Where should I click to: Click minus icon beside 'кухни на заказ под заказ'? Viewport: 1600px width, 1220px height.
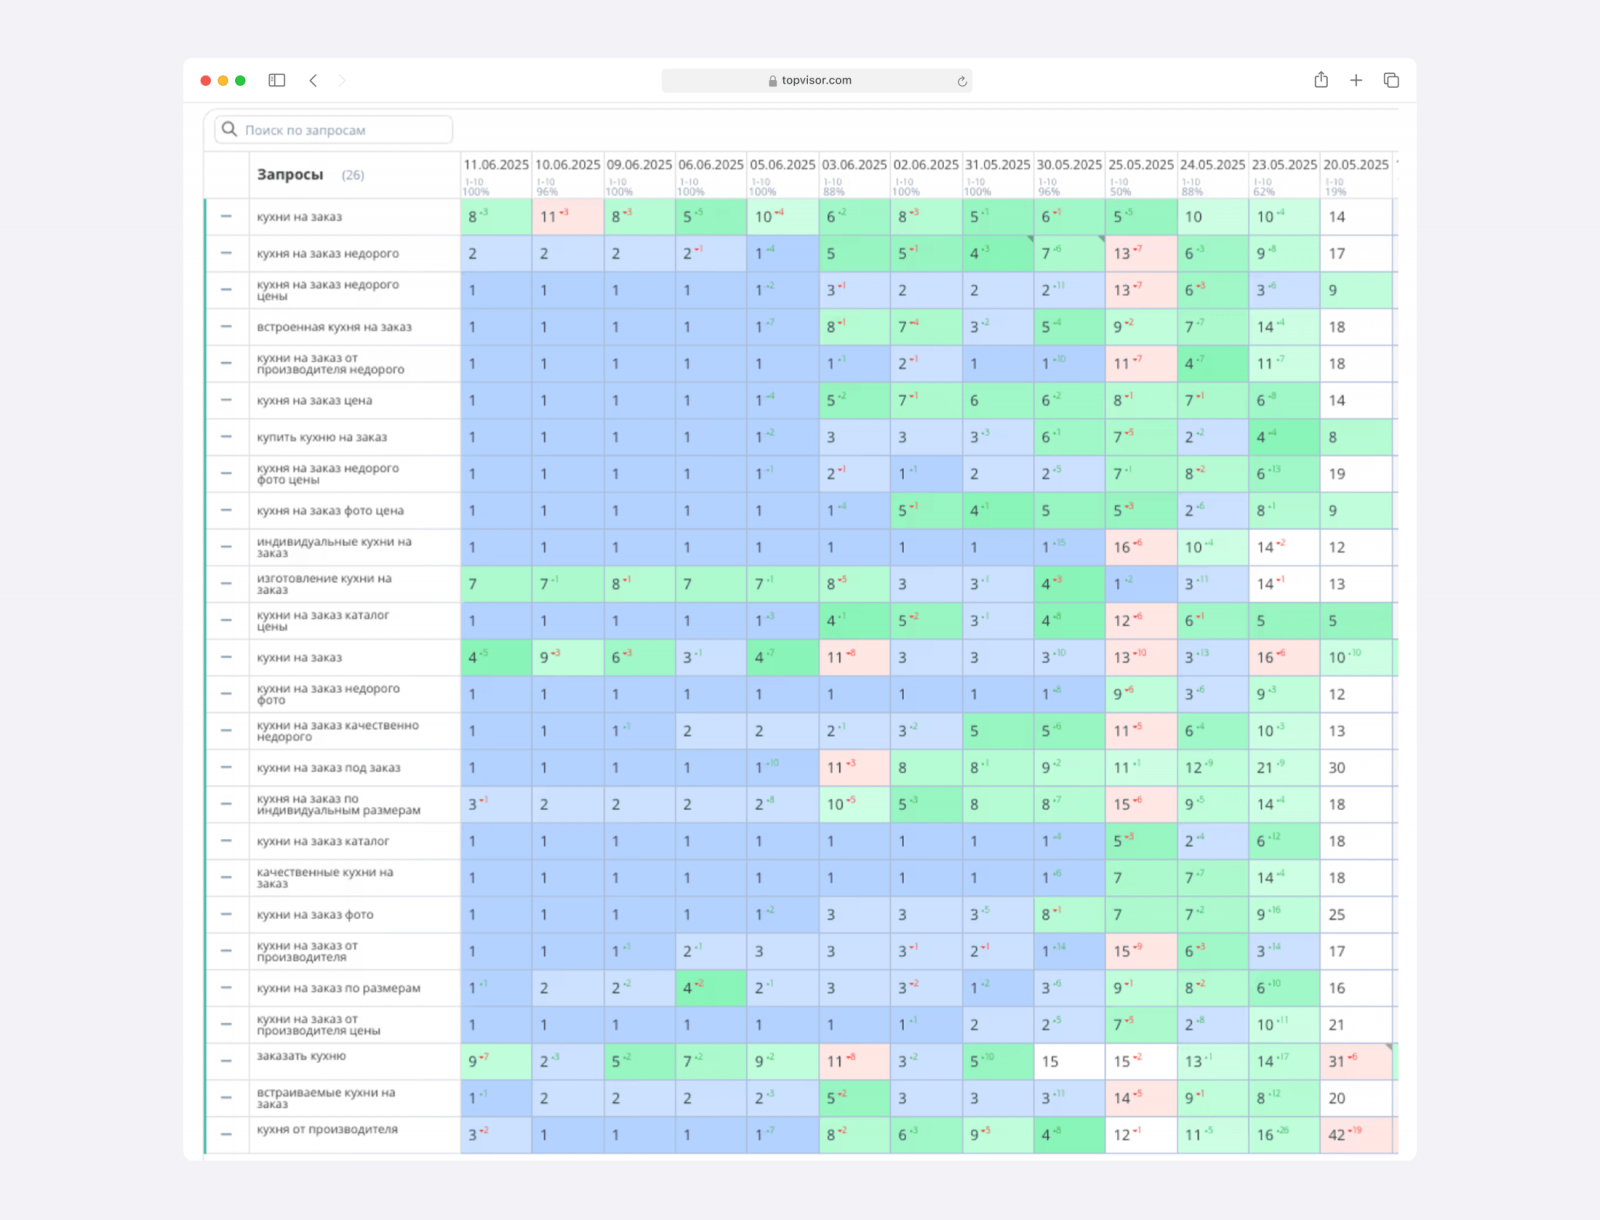click(x=226, y=767)
